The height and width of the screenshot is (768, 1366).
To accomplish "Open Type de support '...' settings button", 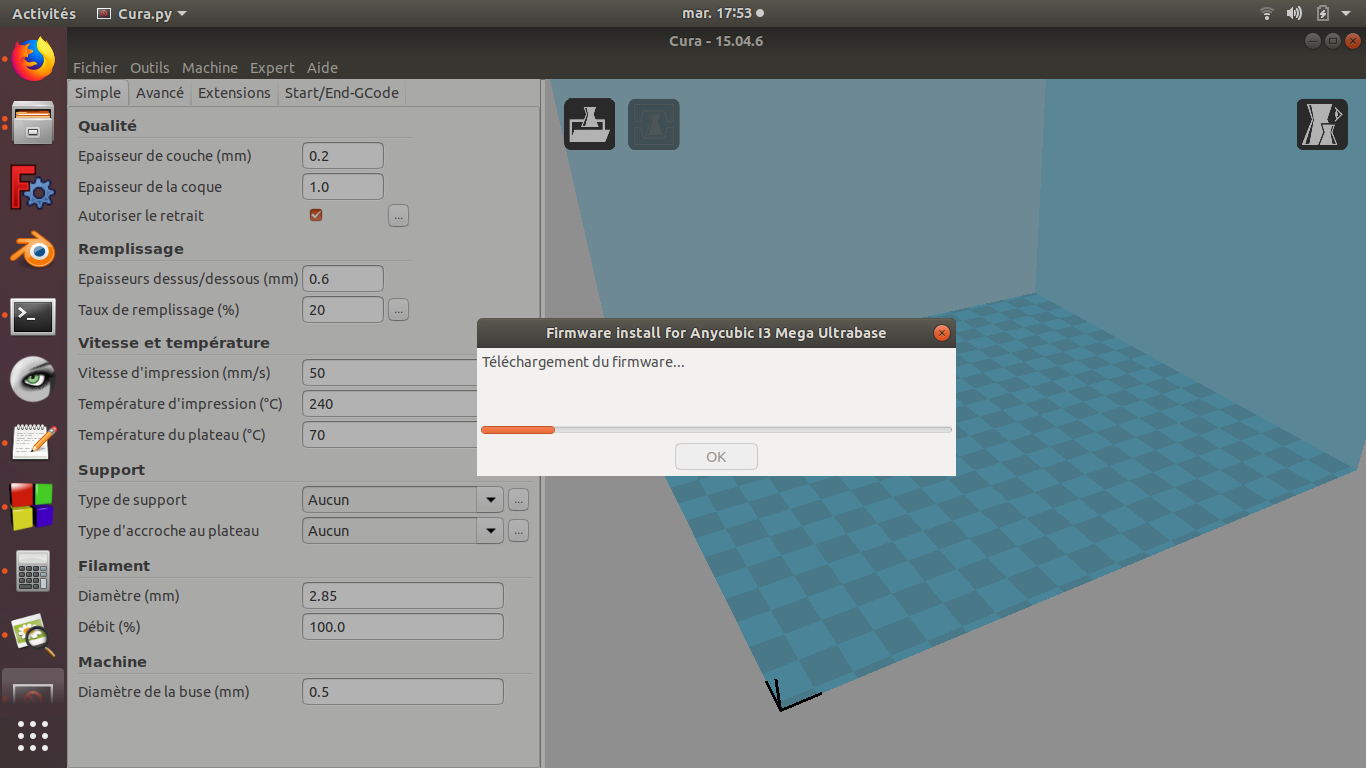I will (x=518, y=500).
